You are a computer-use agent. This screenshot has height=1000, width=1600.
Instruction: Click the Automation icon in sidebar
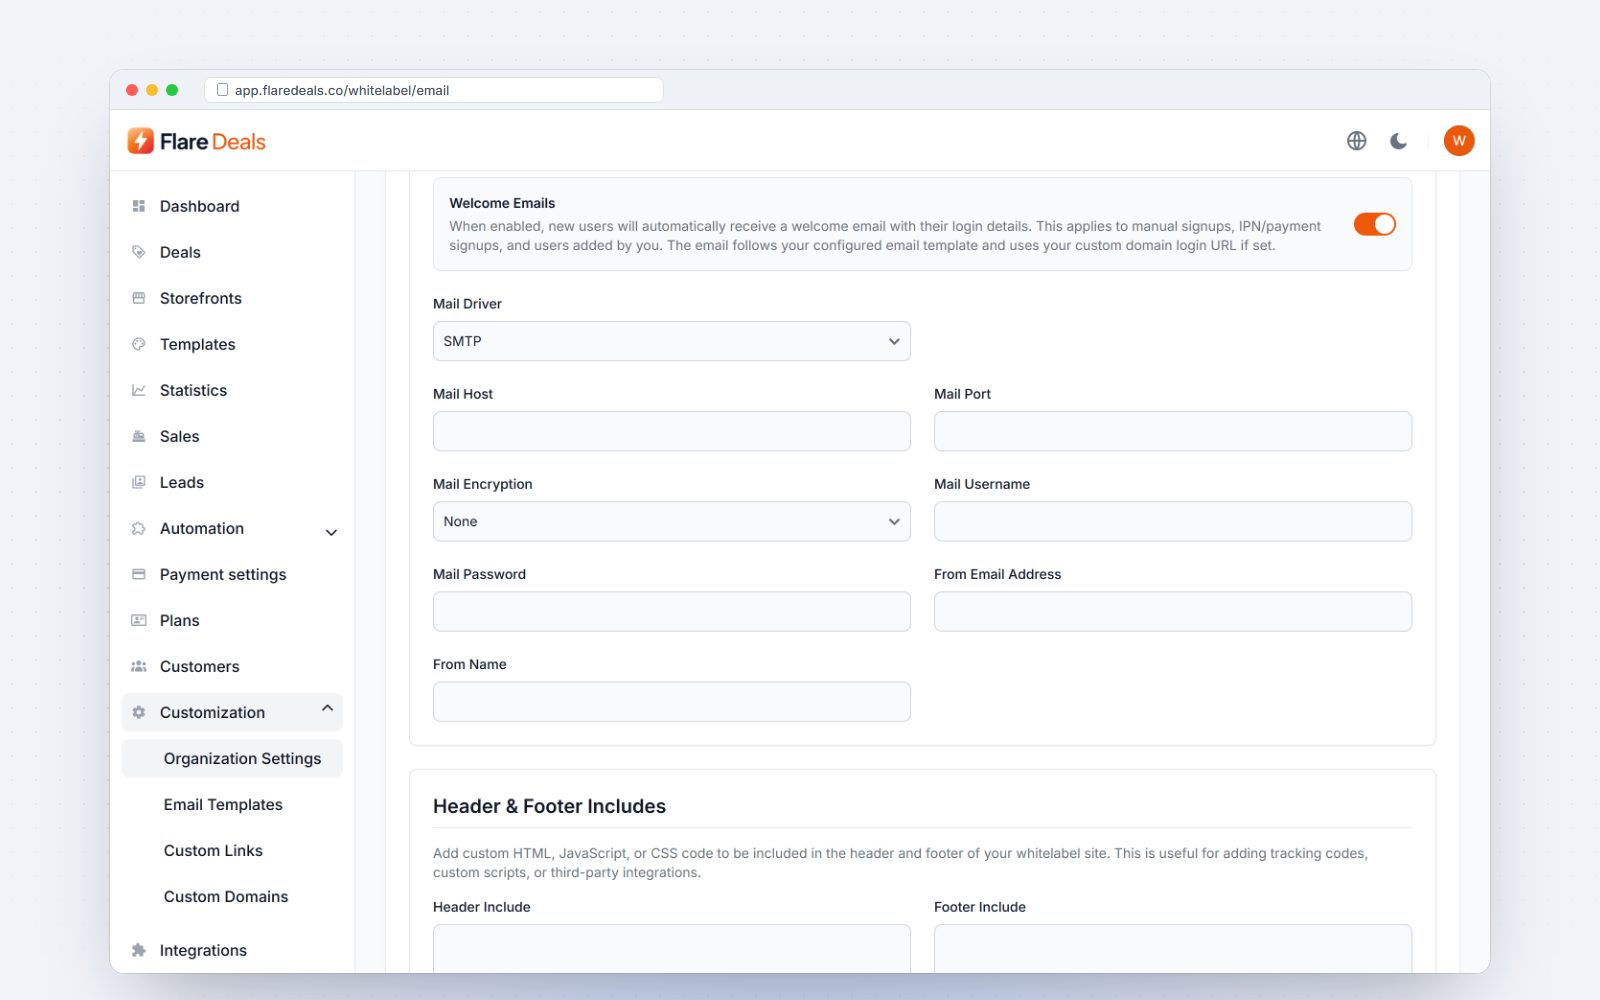pyautogui.click(x=139, y=528)
